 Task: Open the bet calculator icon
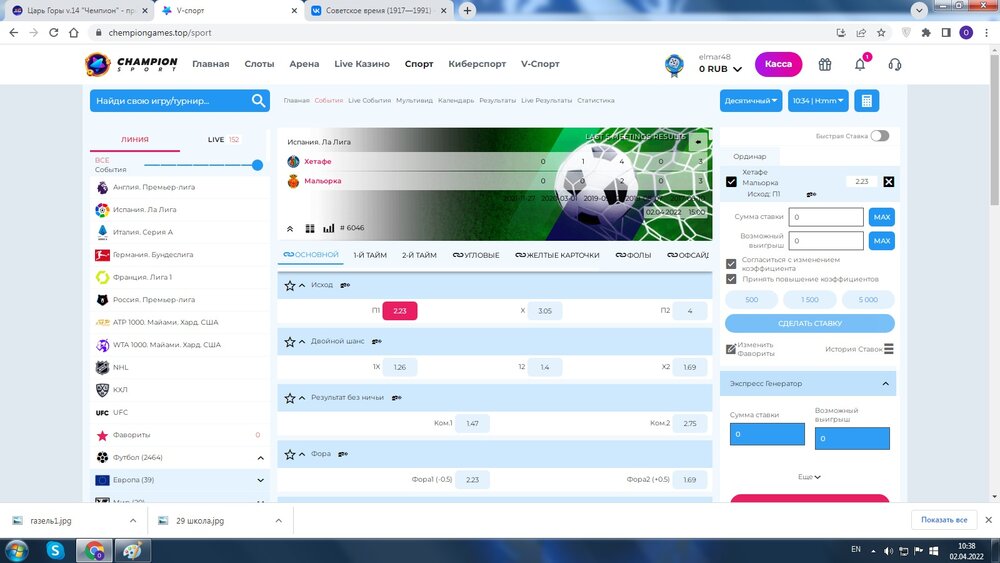tap(867, 101)
